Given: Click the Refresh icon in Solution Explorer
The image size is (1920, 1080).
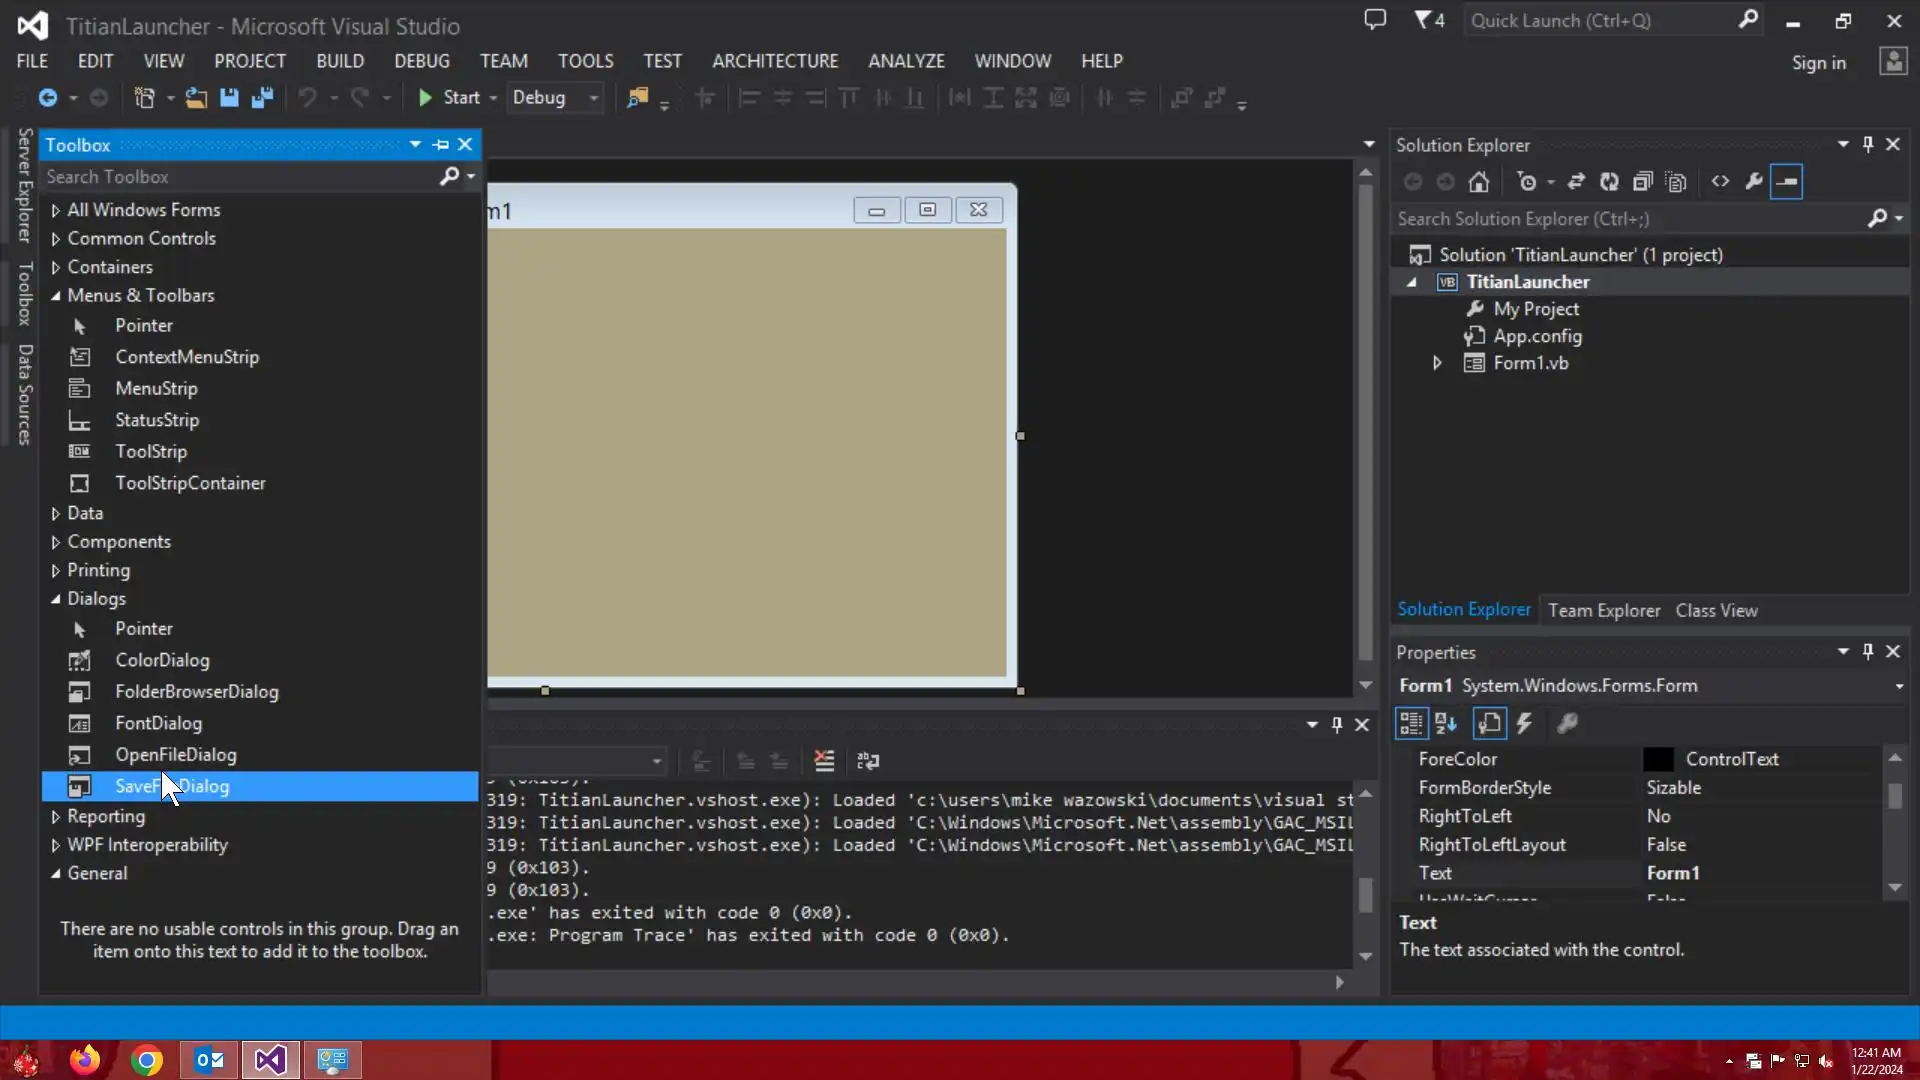Looking at the screenshot, I should (1609, 182).
